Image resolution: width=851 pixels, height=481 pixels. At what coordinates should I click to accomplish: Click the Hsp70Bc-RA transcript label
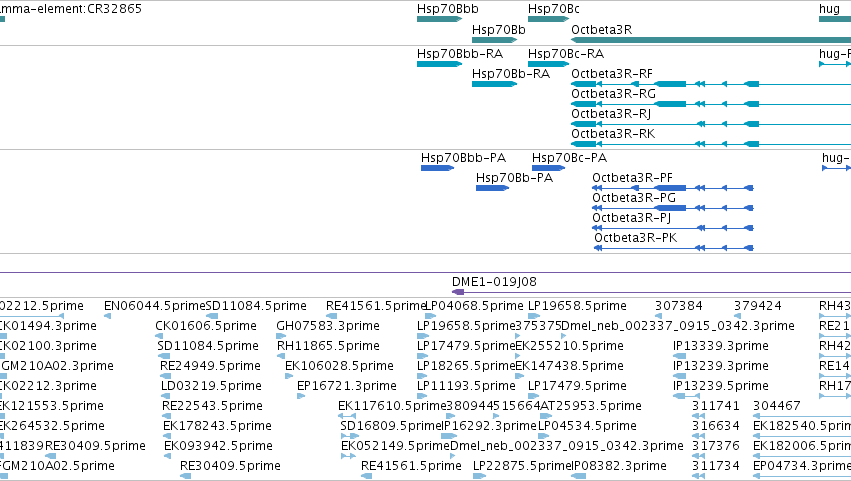pyautogui.click(x=566, y=54)
